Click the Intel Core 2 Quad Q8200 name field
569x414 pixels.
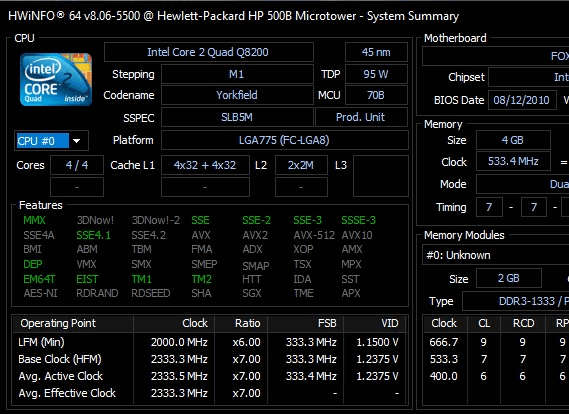point(209,52)
